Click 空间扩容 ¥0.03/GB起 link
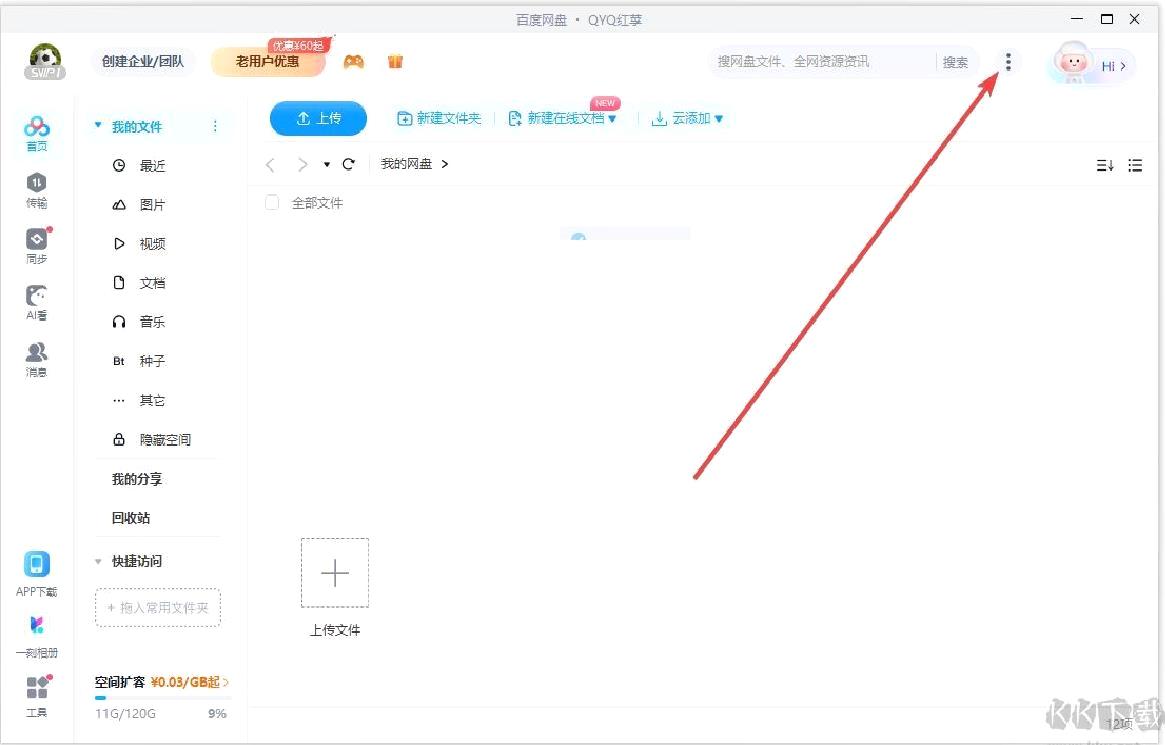Image resolution: width=1165 pixels, height=745 pixels. click(x=162, y=682)
